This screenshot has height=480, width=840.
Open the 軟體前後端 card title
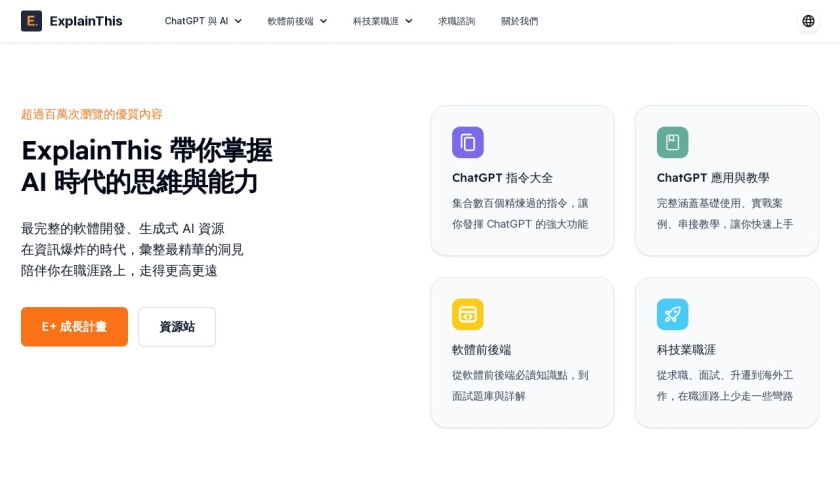(481, 350)
